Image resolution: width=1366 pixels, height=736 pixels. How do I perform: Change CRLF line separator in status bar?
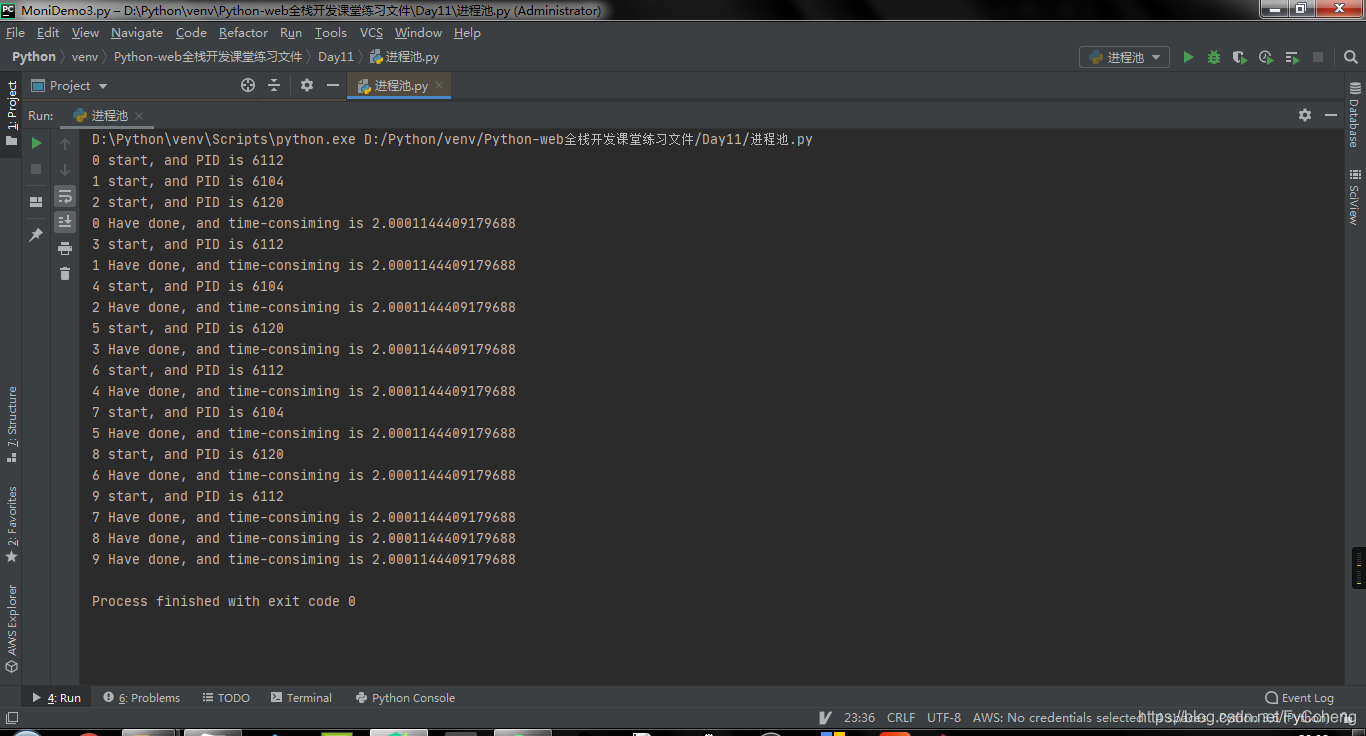coord(901,718)
